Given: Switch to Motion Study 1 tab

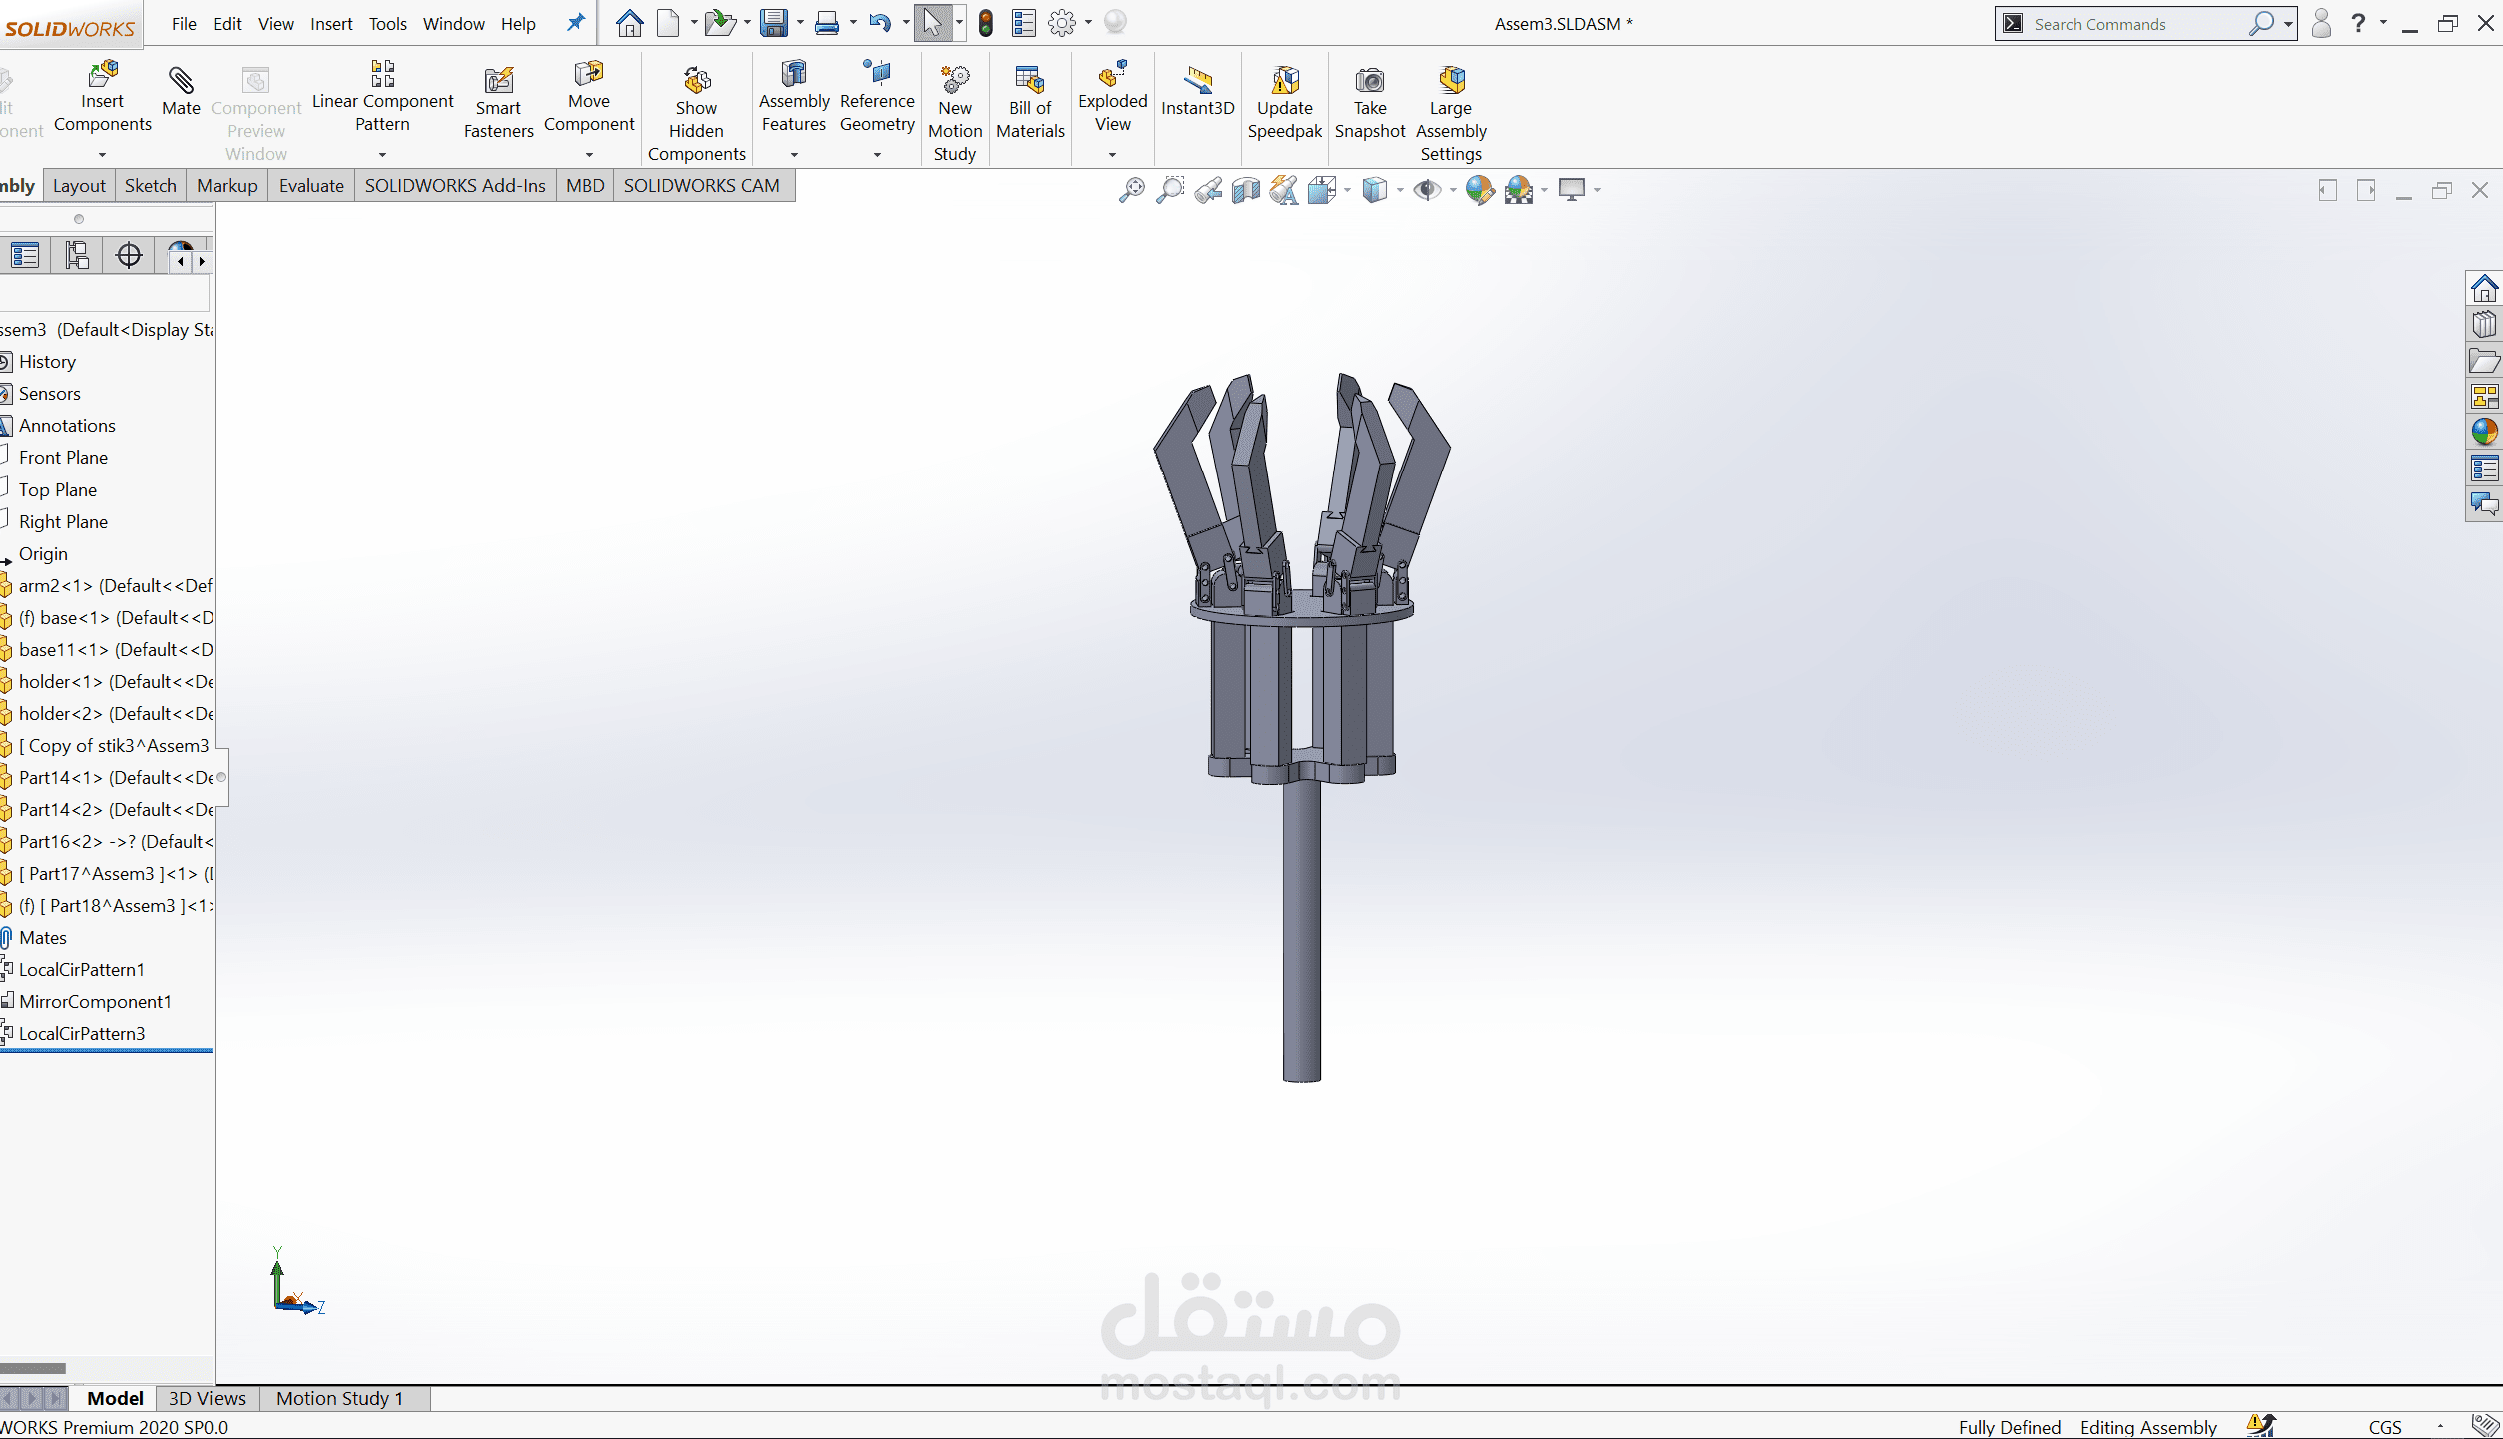Looking at the screenshot, I should 339,1399.
